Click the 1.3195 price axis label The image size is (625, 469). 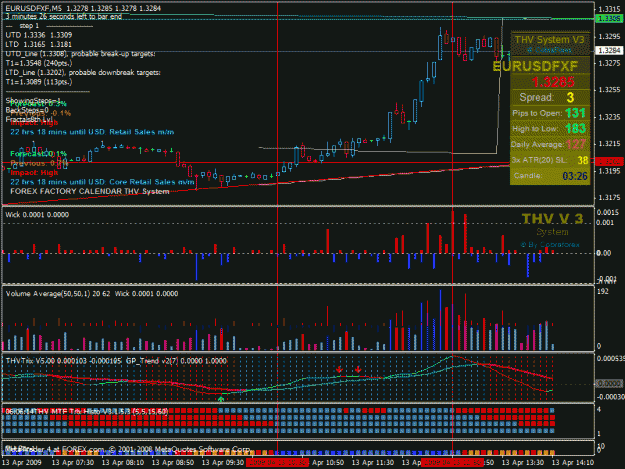tap(609, 171)
